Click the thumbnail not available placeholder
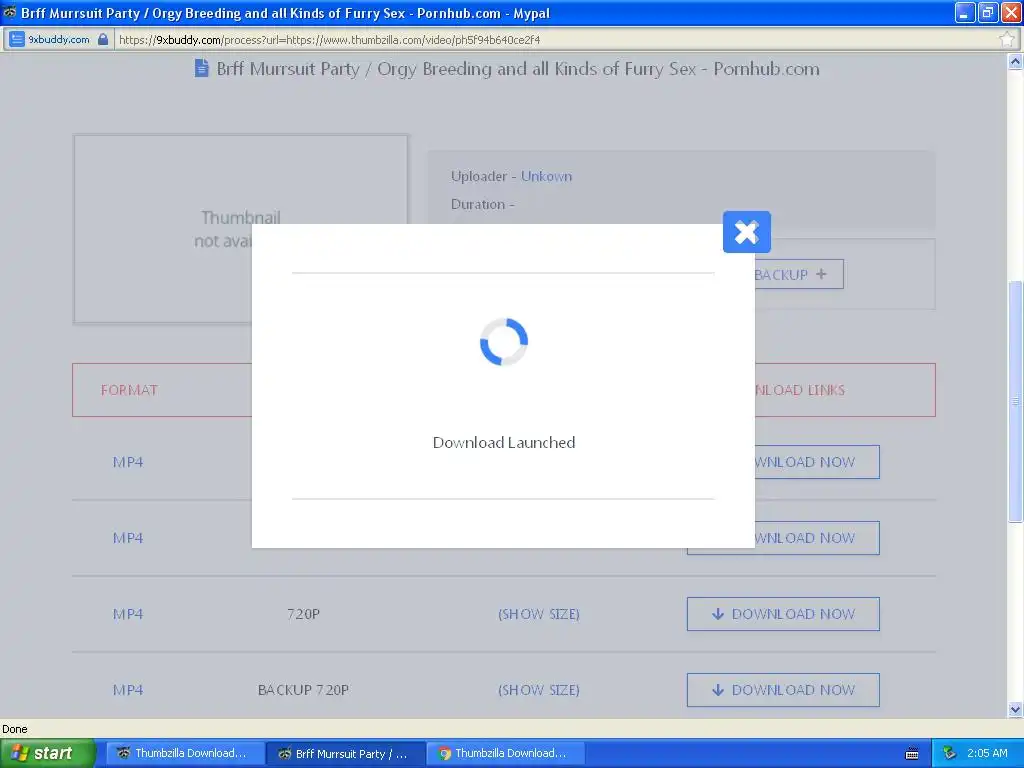 click(x=163, y=229)
